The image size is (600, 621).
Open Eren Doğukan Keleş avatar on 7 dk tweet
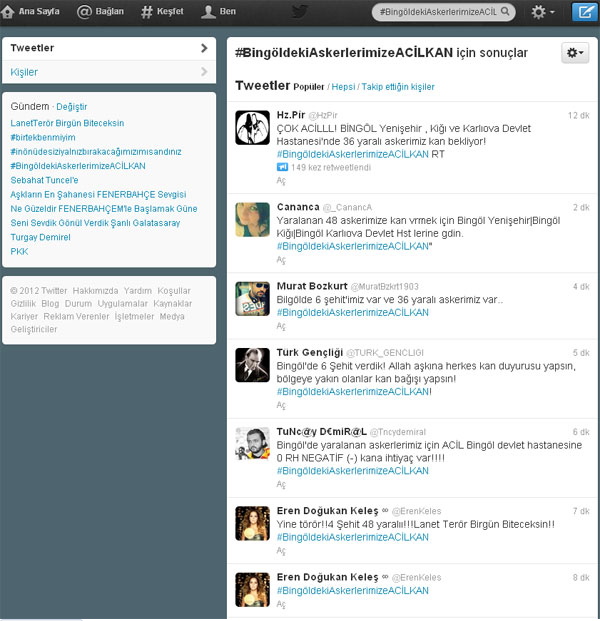point(252,523)
